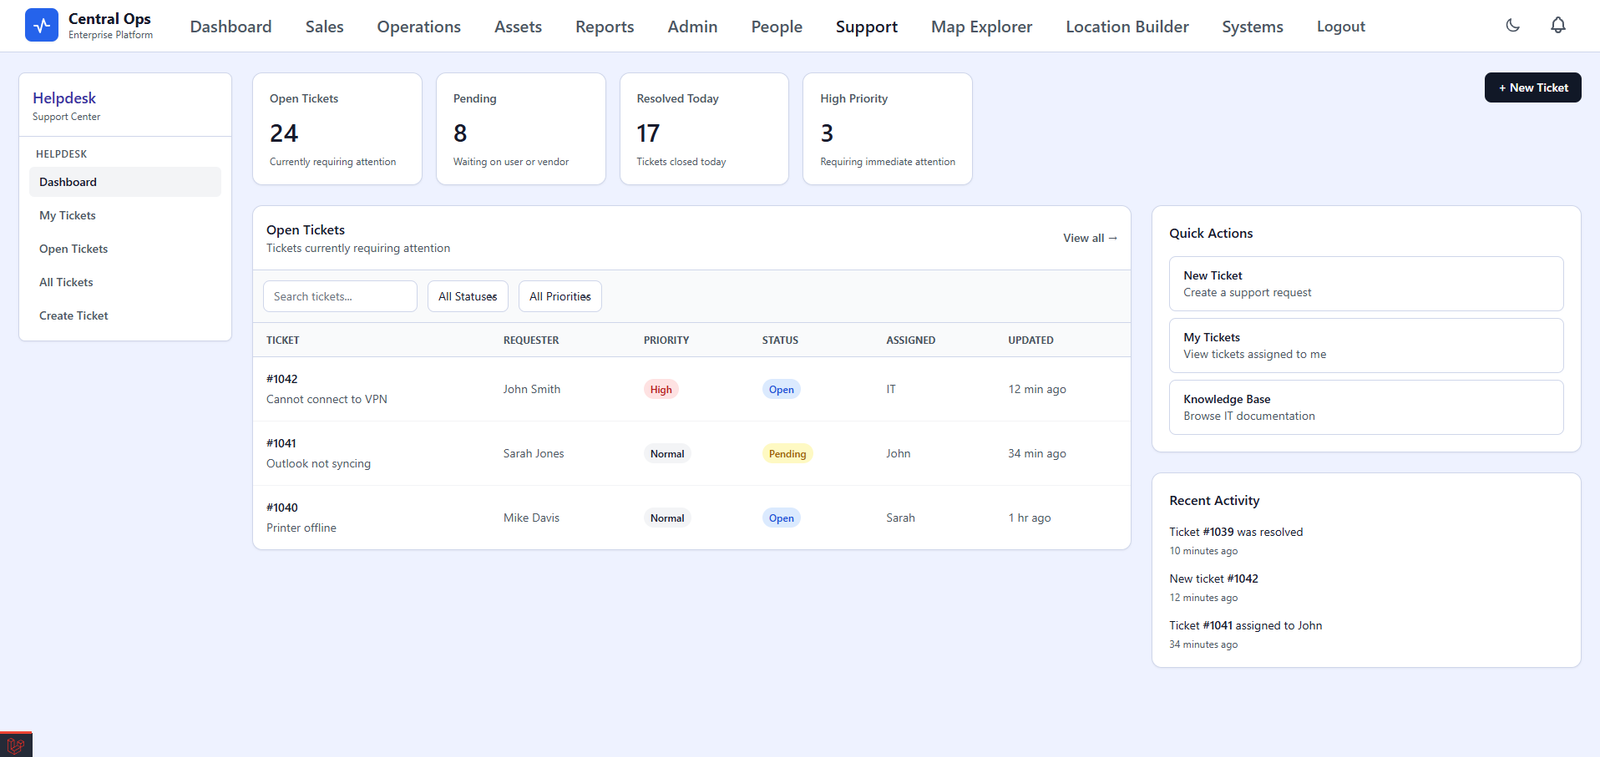
Task: Click Create Ticket in the sidebar
Action: (125, 315)
